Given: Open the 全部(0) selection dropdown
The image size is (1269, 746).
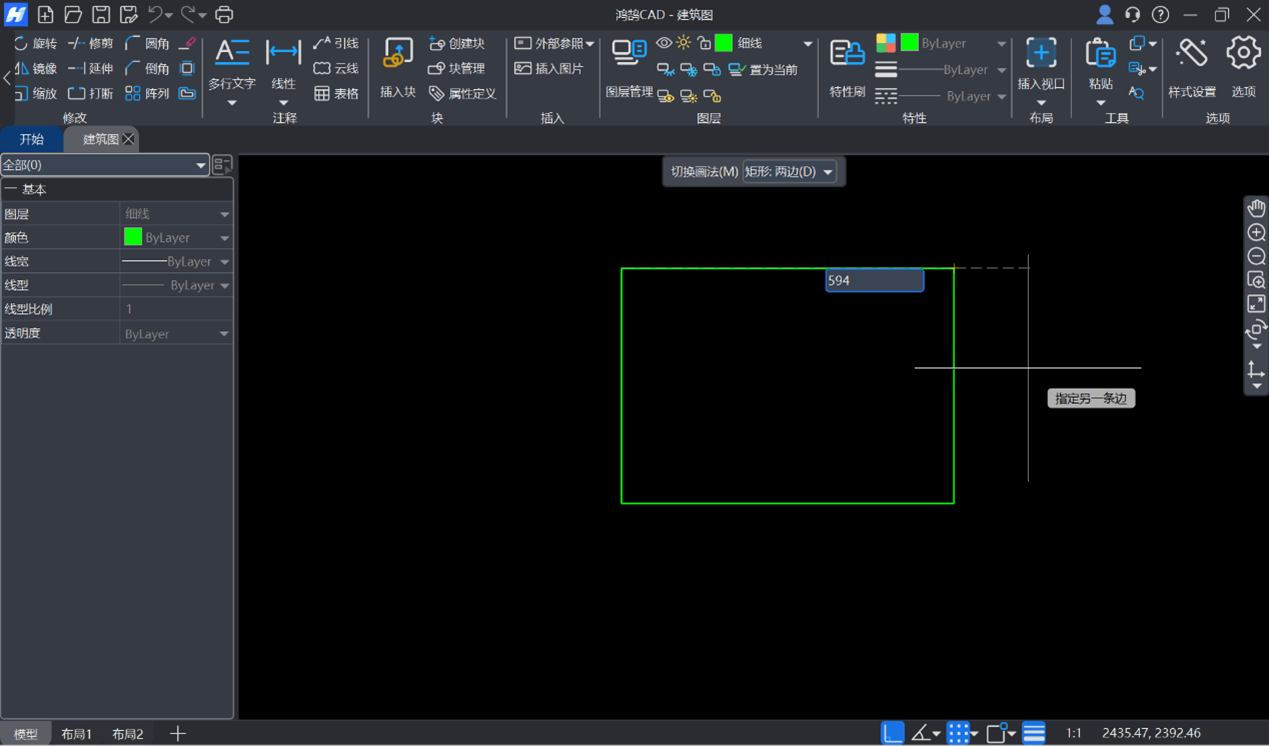Looking at the screenshot, I should tap(104, 165).
